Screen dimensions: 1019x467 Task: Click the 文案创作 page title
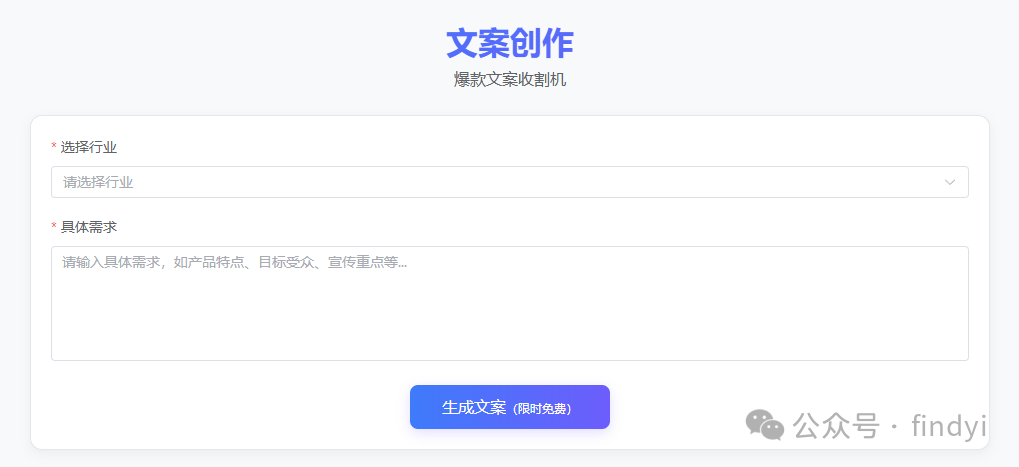click(510, 44)
